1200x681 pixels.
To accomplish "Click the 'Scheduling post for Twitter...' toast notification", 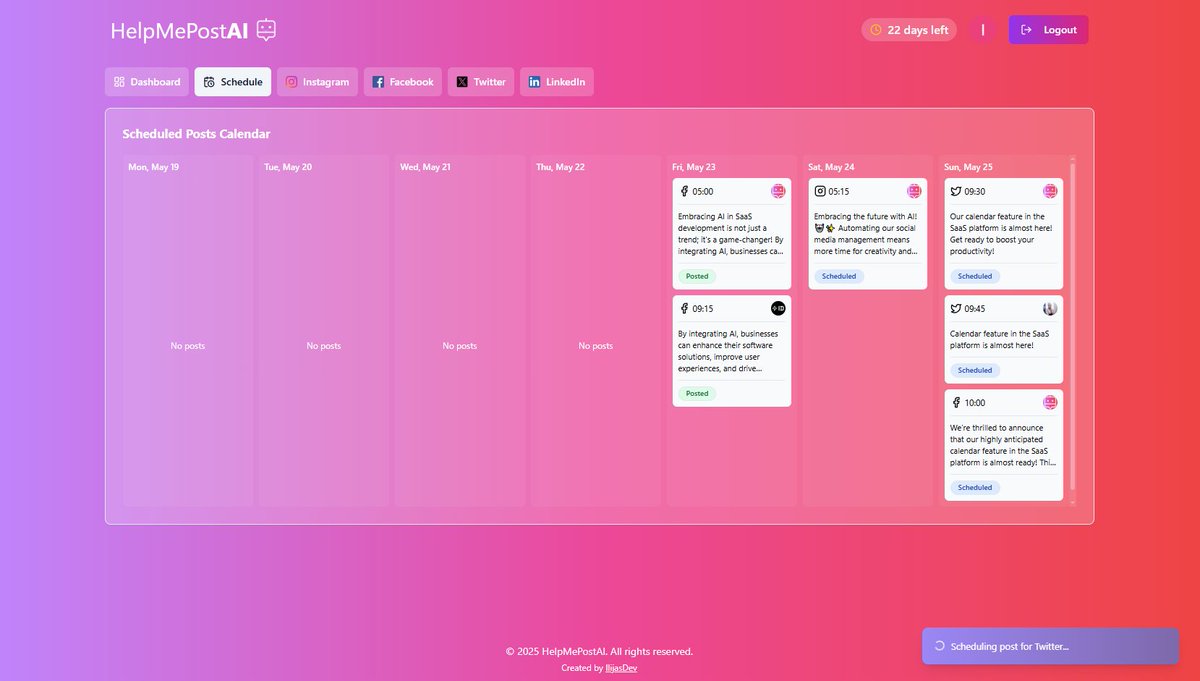I will coord(1051,646).
